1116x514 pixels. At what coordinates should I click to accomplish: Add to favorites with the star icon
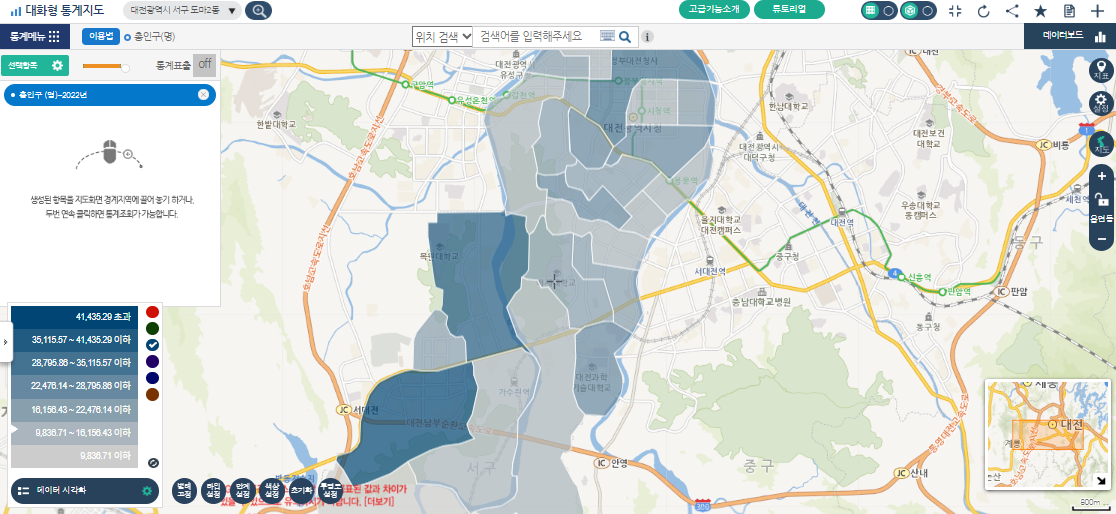click(x=1040, y=11)
